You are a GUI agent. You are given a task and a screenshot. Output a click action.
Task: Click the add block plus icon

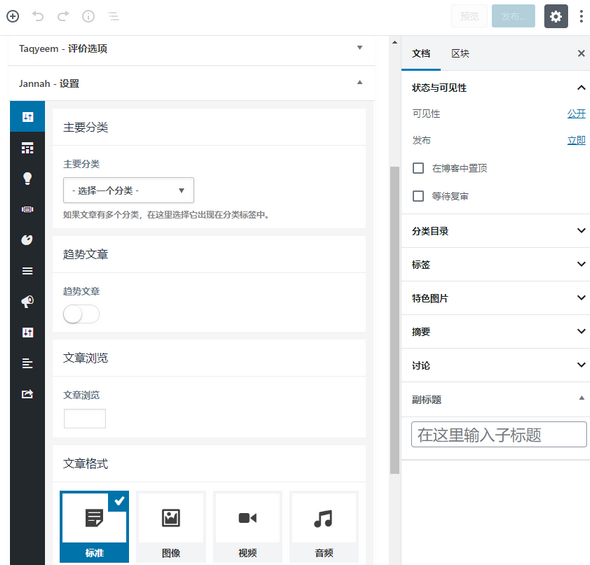click(x=13, y=16)
